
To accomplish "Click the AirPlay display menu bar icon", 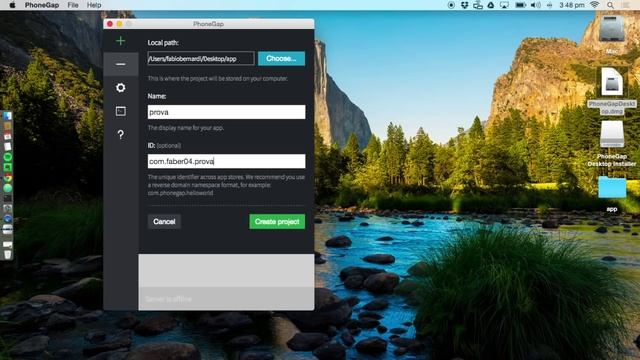I will click(x=504, y=5).
